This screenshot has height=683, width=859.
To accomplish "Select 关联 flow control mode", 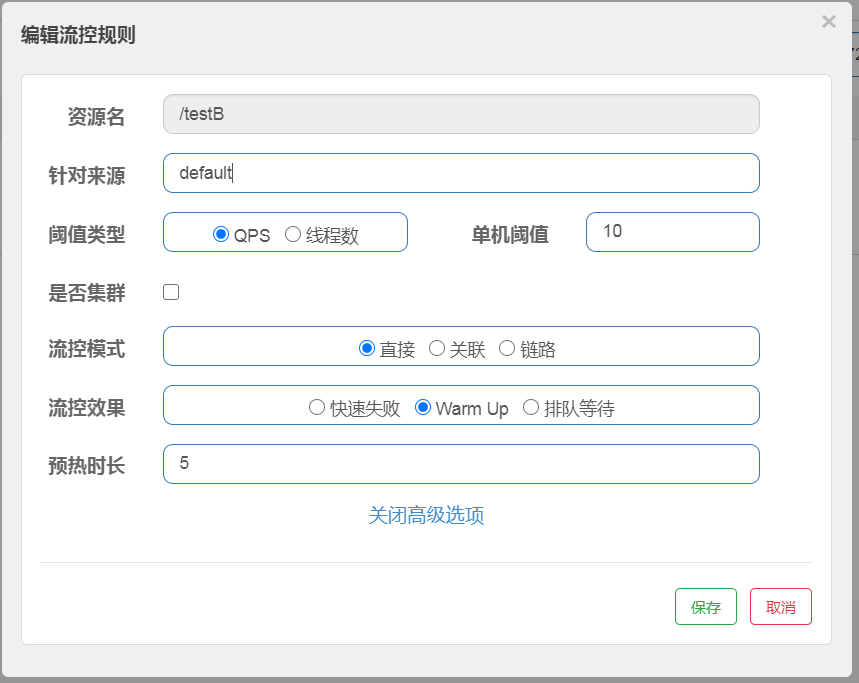I will (437, 348).
